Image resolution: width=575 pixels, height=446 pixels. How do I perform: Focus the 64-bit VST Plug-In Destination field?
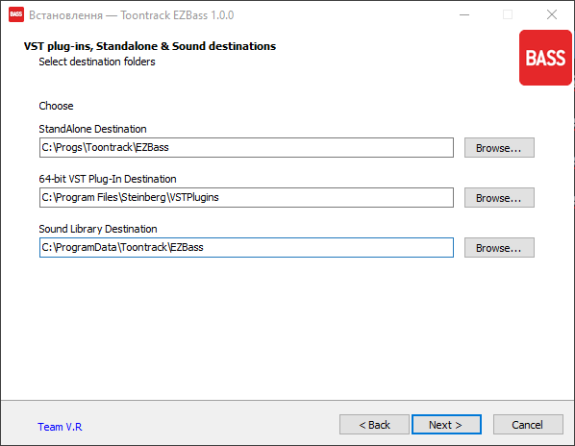246,197
